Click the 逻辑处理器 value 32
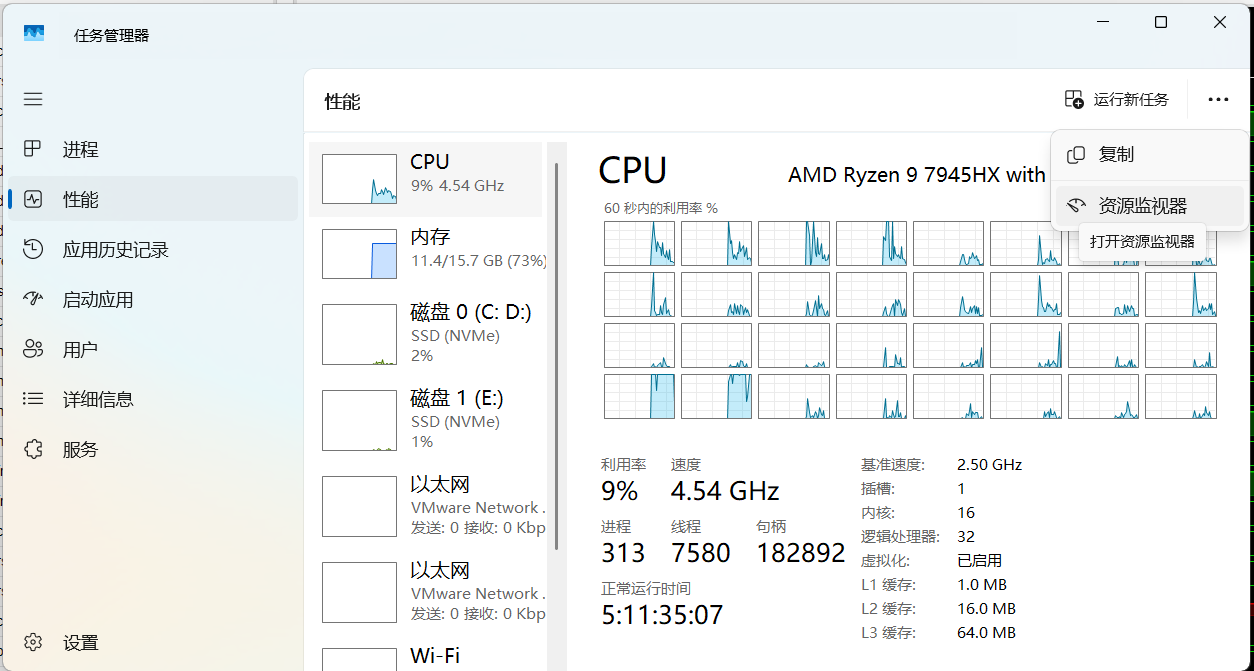This screenshot has width=1254, height=671. pyautogui.click(x=966, y=537)
